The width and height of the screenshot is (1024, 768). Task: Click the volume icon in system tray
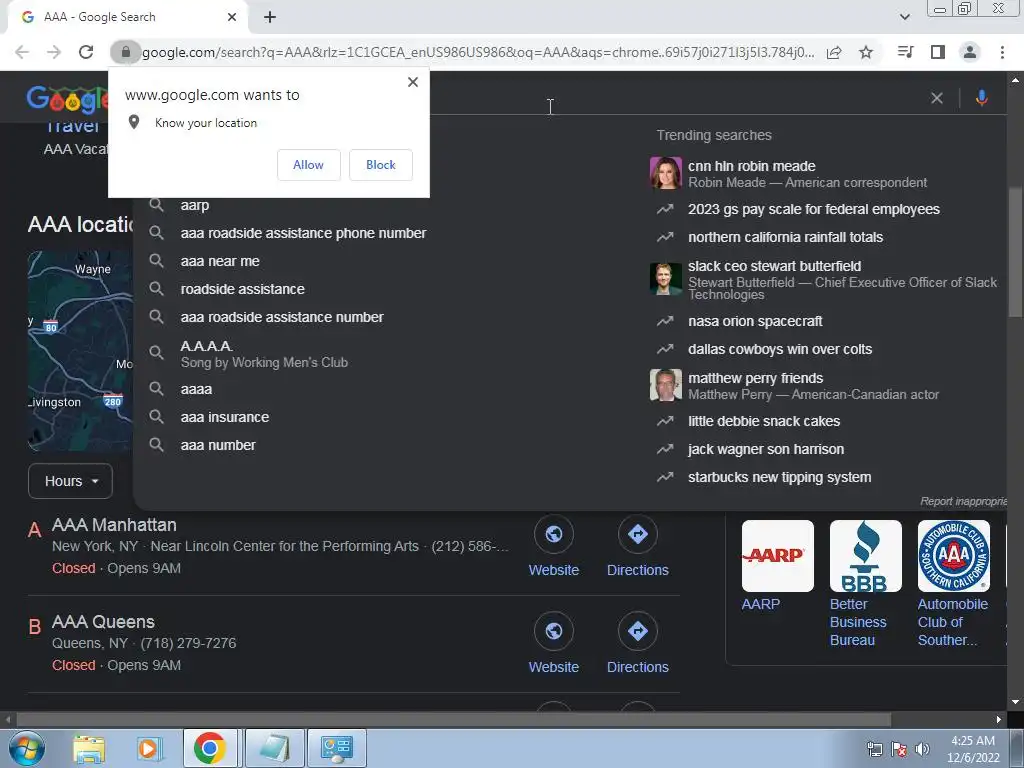pos(922,748)
